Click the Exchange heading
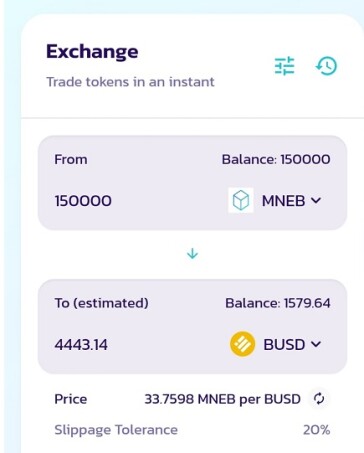This screenshot has width=364, height=453. [92, 52]
